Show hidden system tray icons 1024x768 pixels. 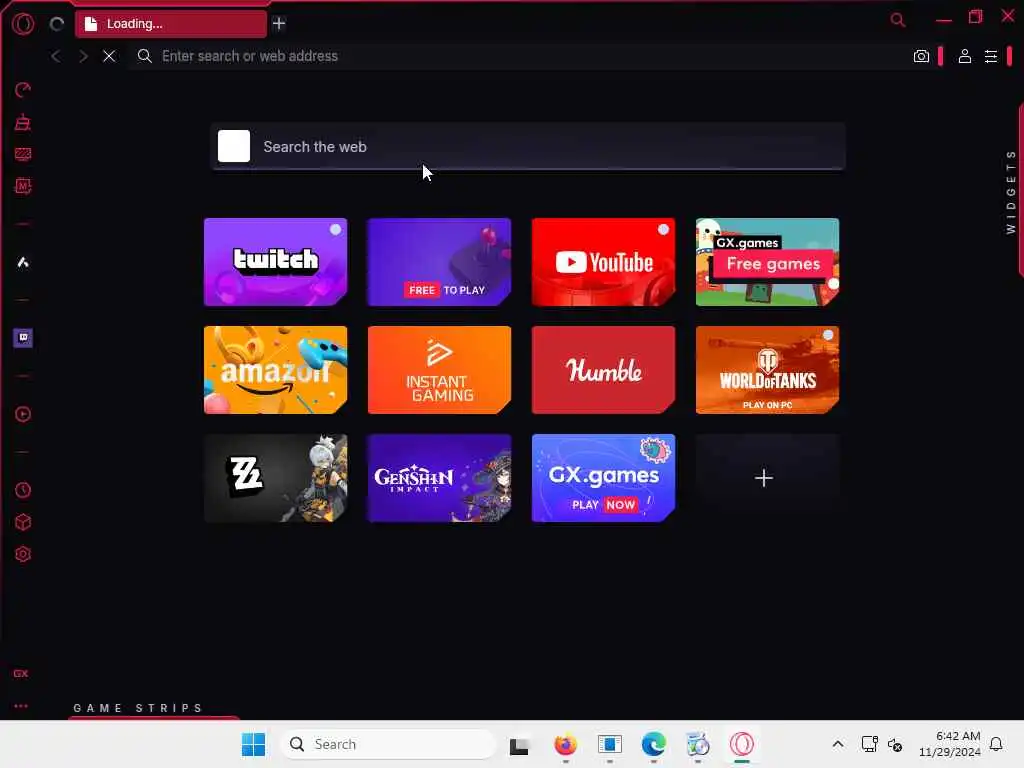click(x=838, y=744)
